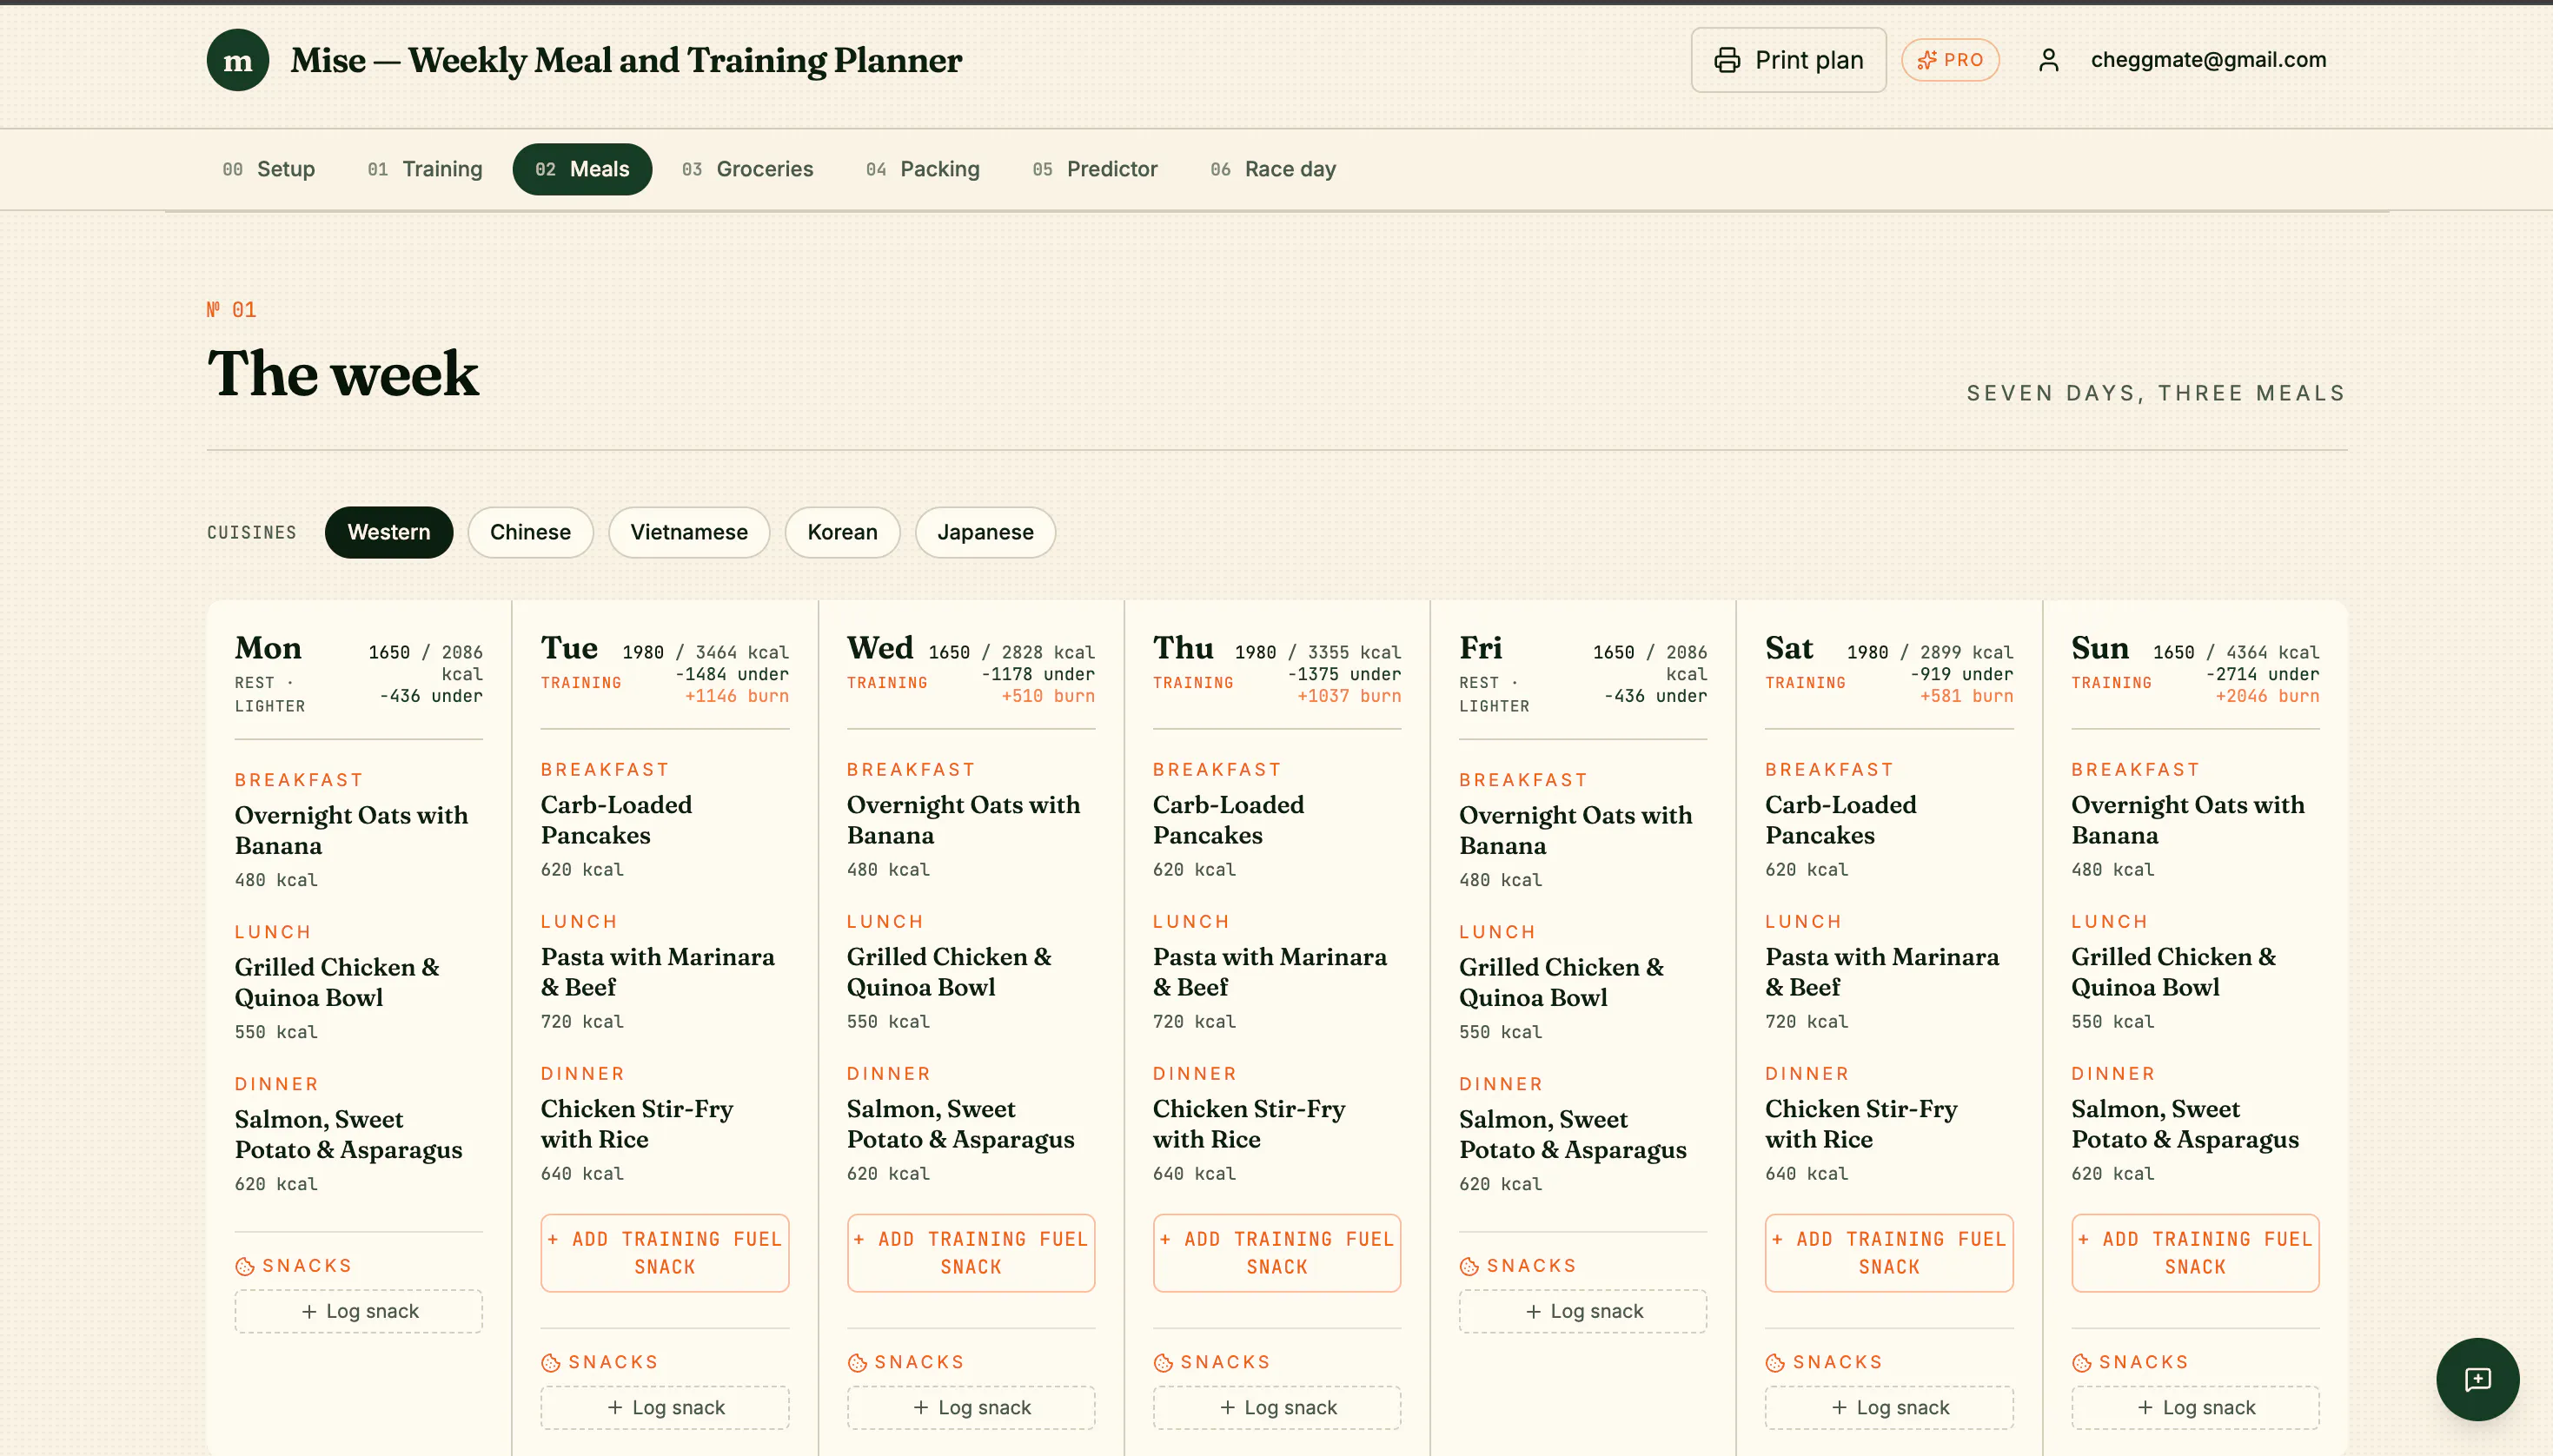Click Monday's snacks cookie icon
The width and height of the screenshot is (2553, 1456).
click(x=245, y=1266)
